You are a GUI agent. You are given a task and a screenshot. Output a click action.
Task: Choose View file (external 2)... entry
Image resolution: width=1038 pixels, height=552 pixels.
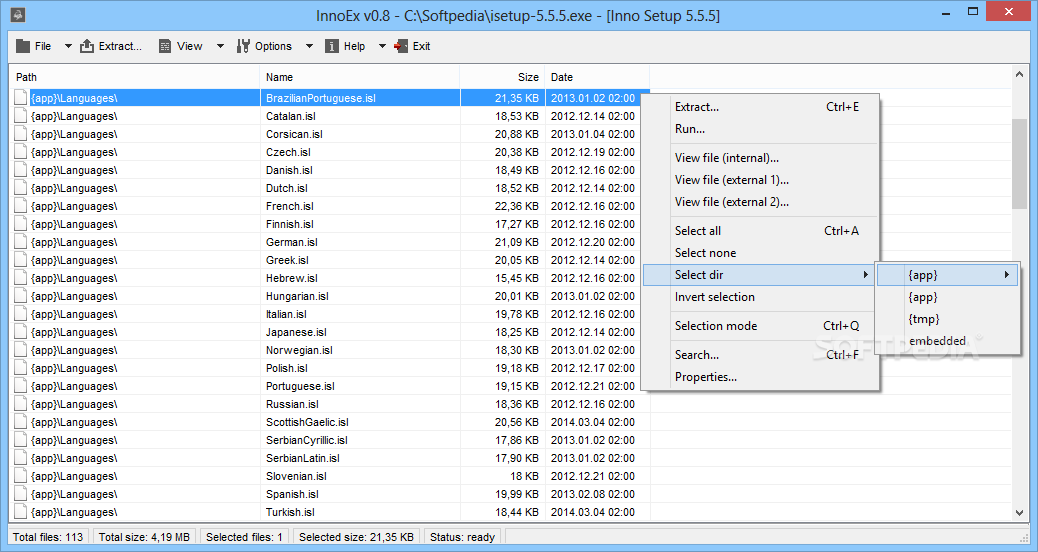click(x=761, y=202)
